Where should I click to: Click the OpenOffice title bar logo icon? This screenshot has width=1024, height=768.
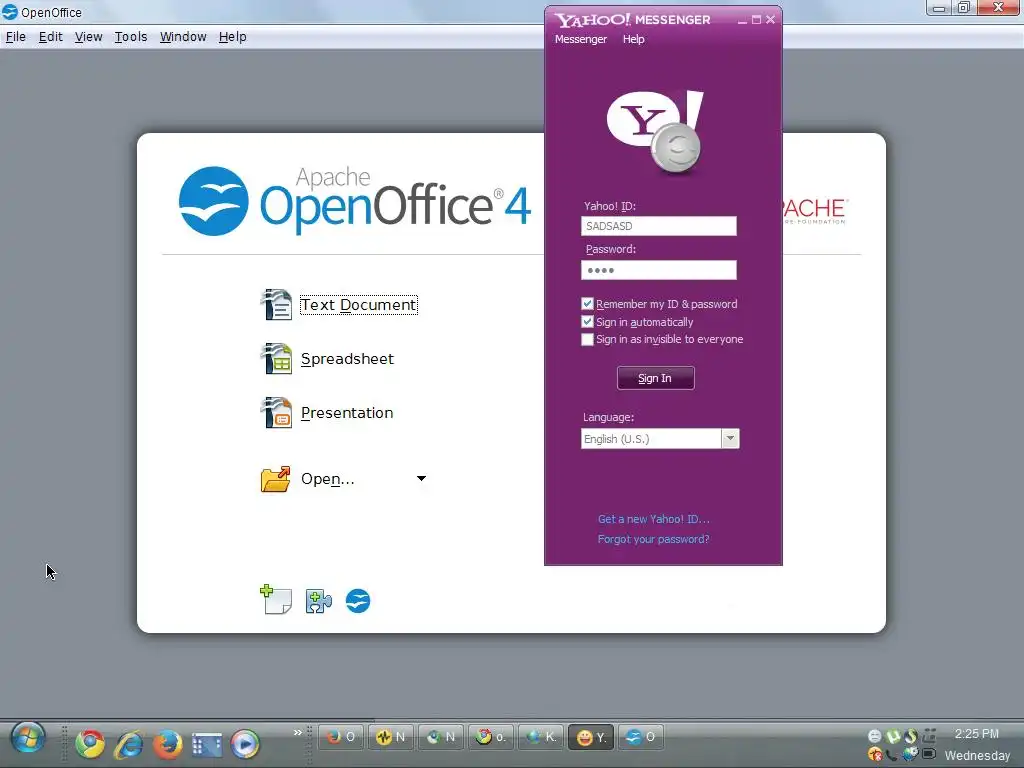tap(10, 12)
